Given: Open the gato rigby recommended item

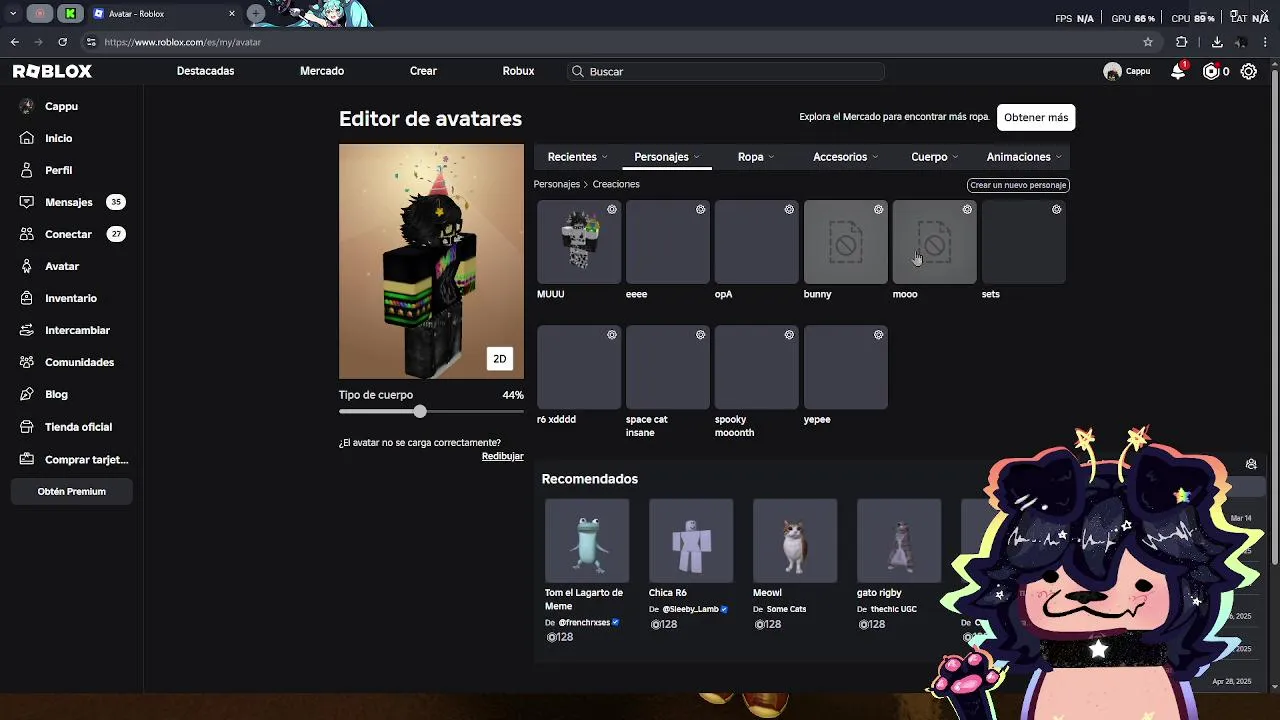Looking at the screenshot, I should (x=899, y=541).
